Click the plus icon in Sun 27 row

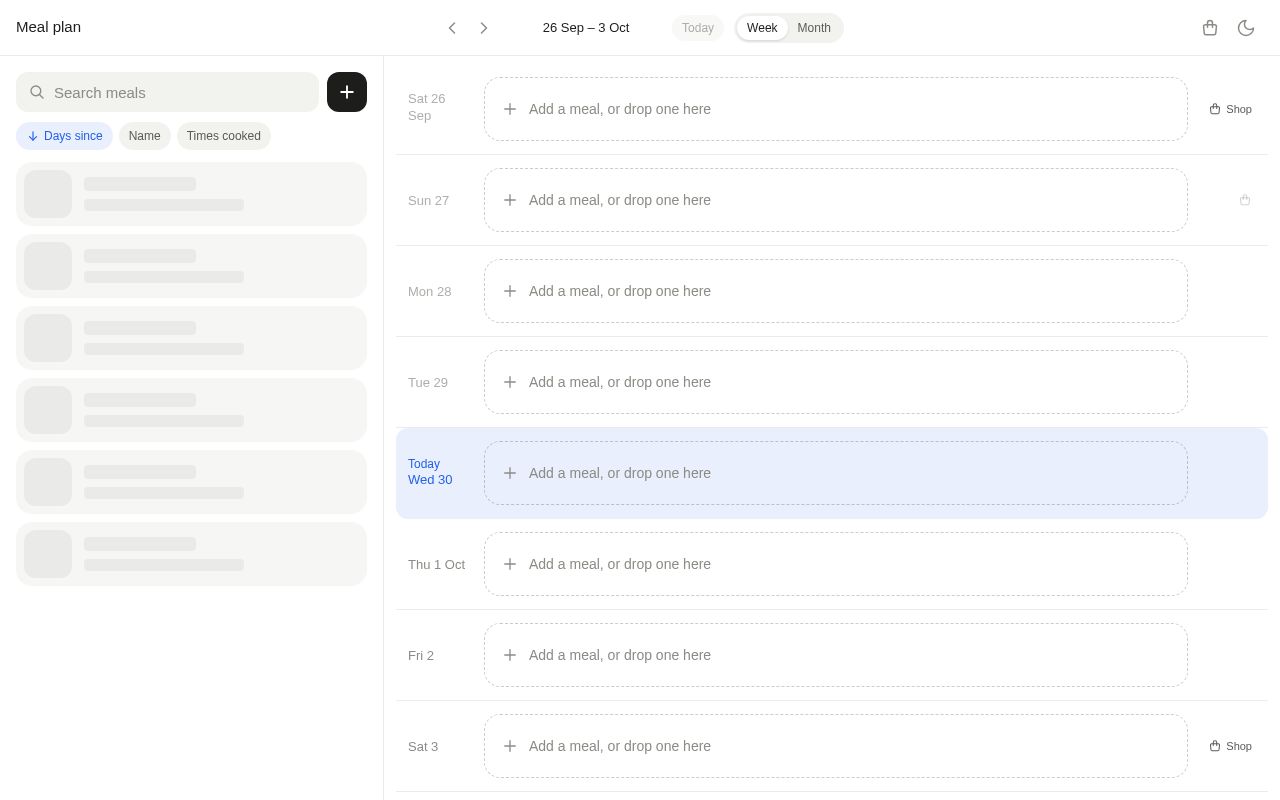[x=510, y=200]
